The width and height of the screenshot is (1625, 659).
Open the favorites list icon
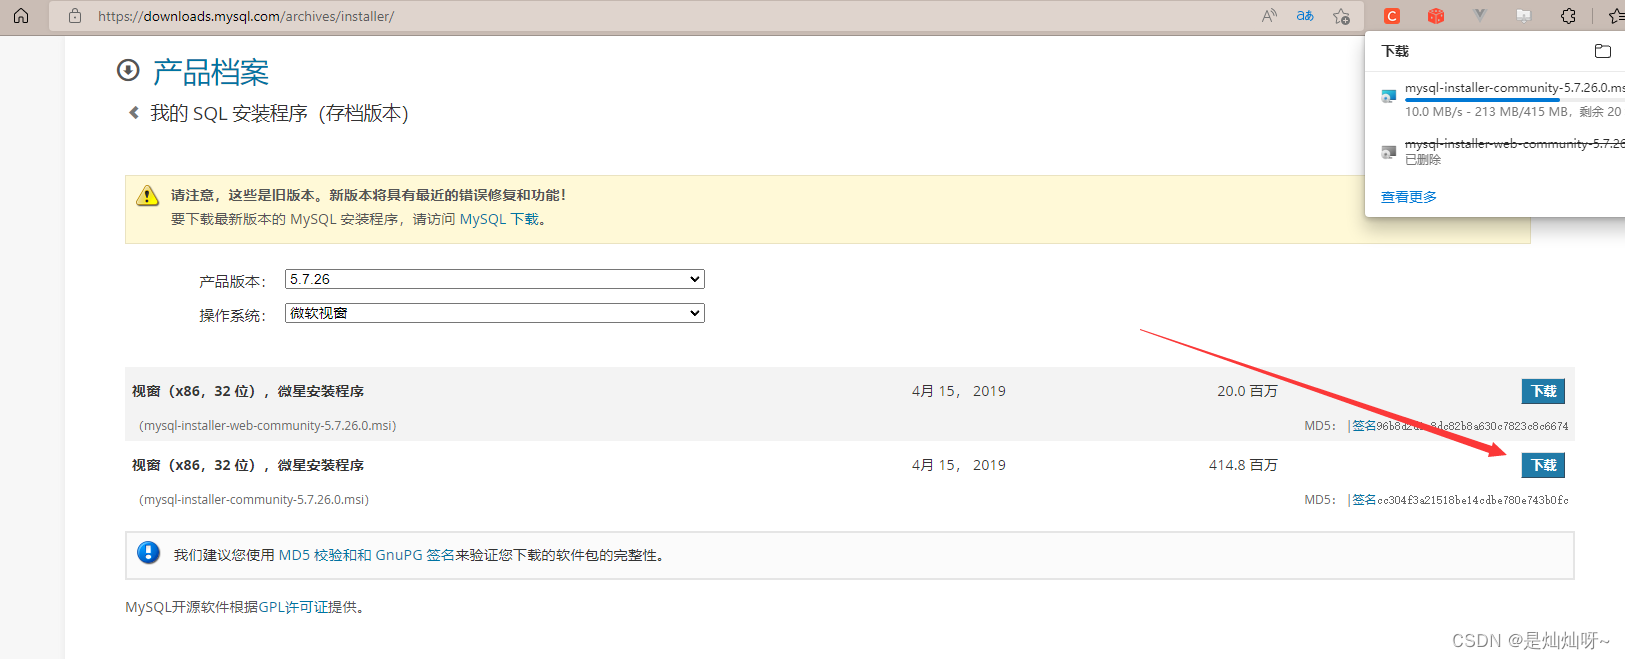[1615, 16]
